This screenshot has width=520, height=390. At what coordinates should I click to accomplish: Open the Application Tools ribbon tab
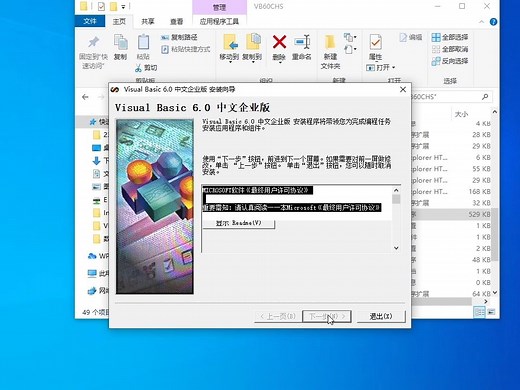219,22
